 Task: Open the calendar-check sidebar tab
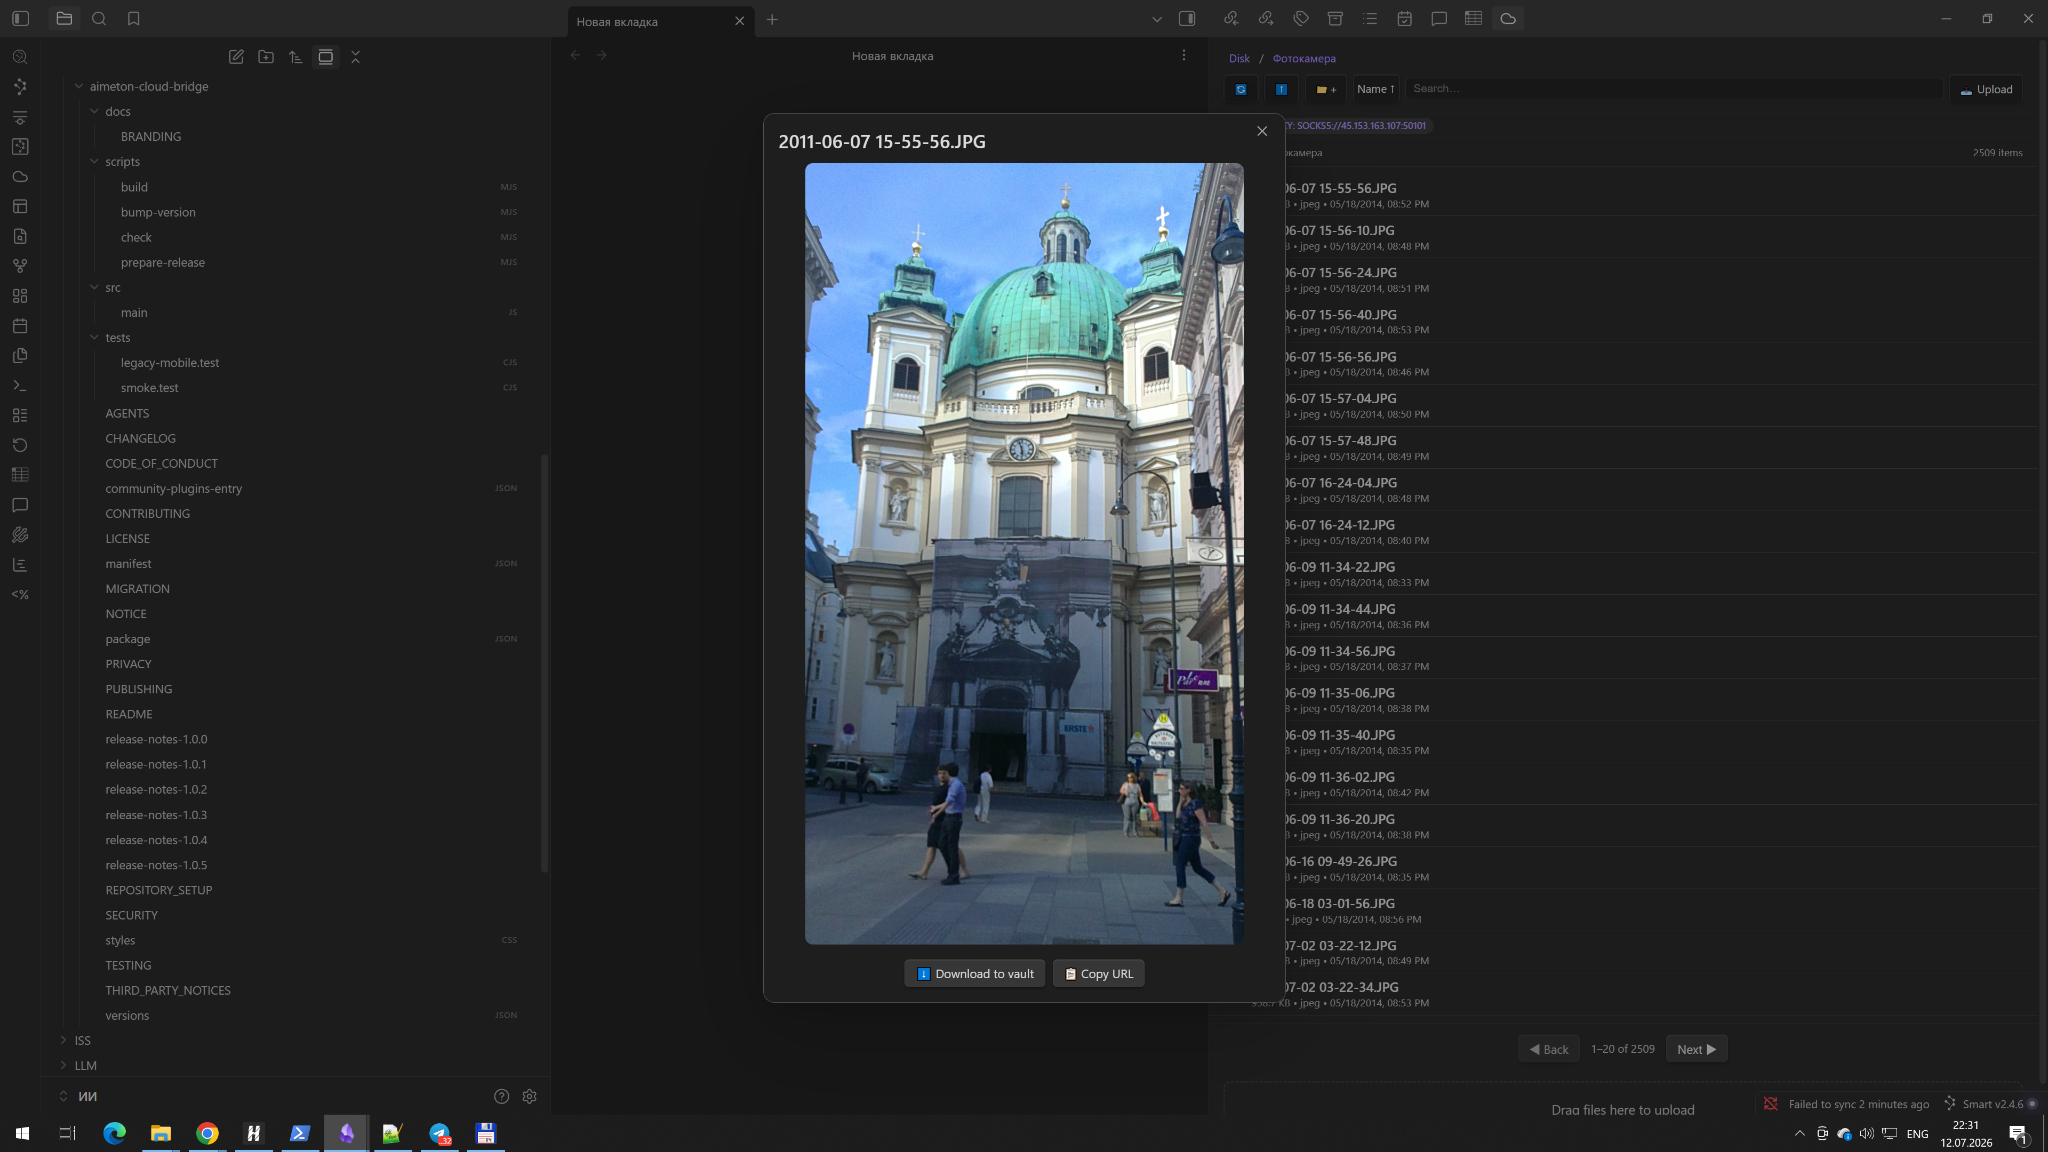1405,19
